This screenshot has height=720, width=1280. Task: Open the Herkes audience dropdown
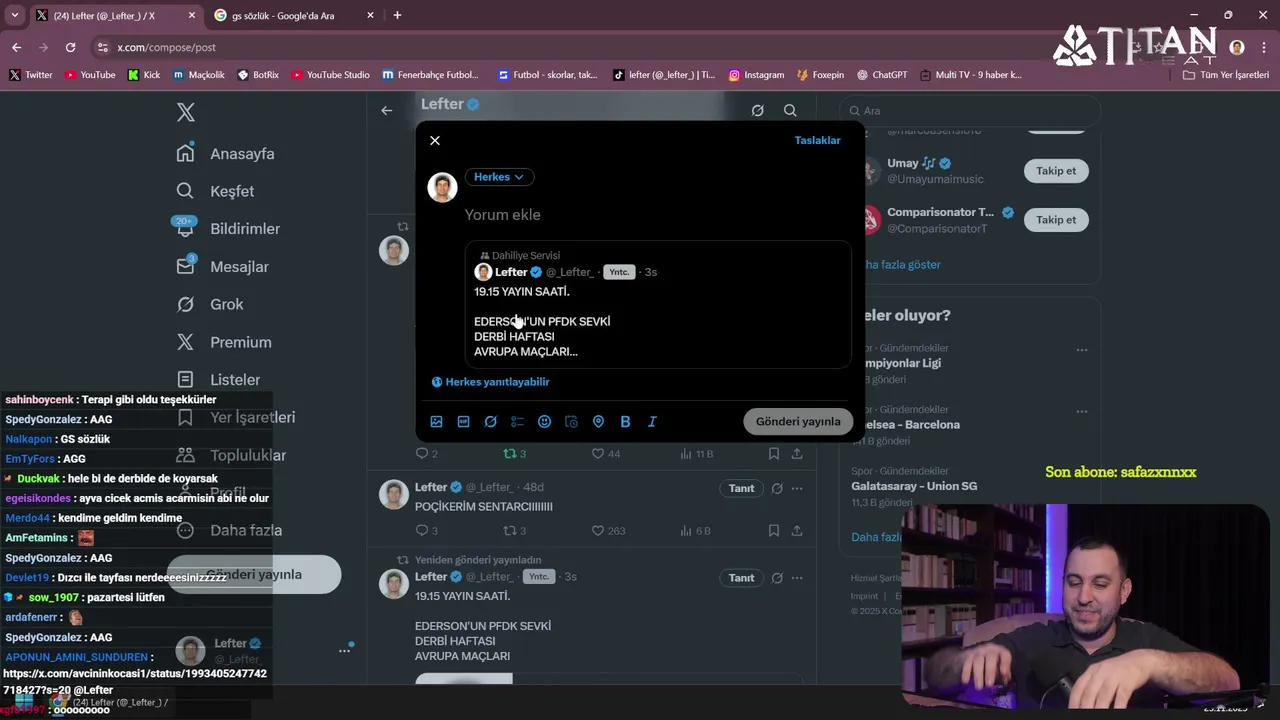[x=499, y=177]
